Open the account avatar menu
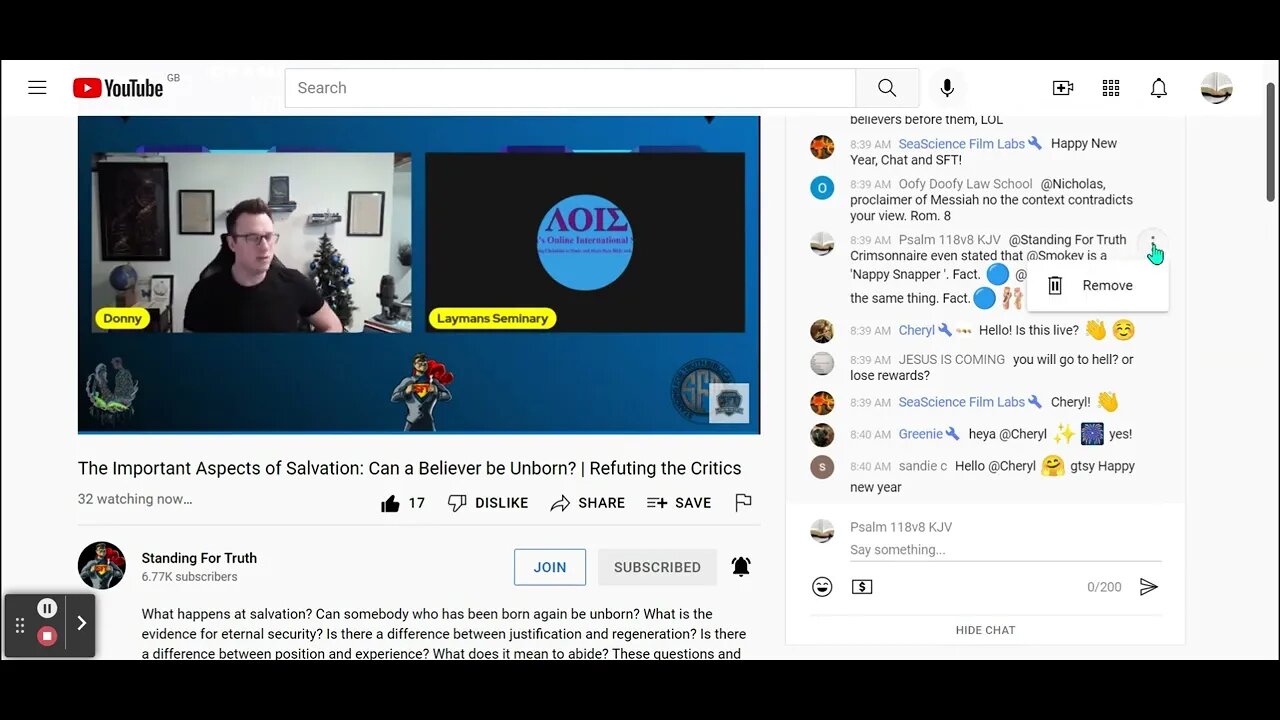 (x=1217, y=88)
